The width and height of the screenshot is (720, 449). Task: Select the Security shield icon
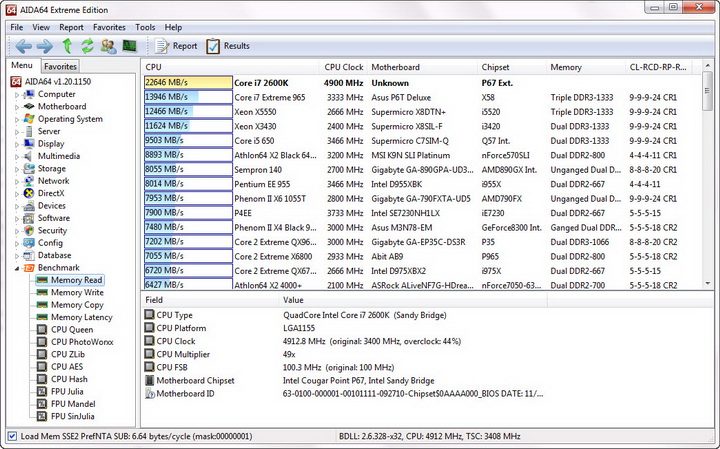click(x=28, y=230)
